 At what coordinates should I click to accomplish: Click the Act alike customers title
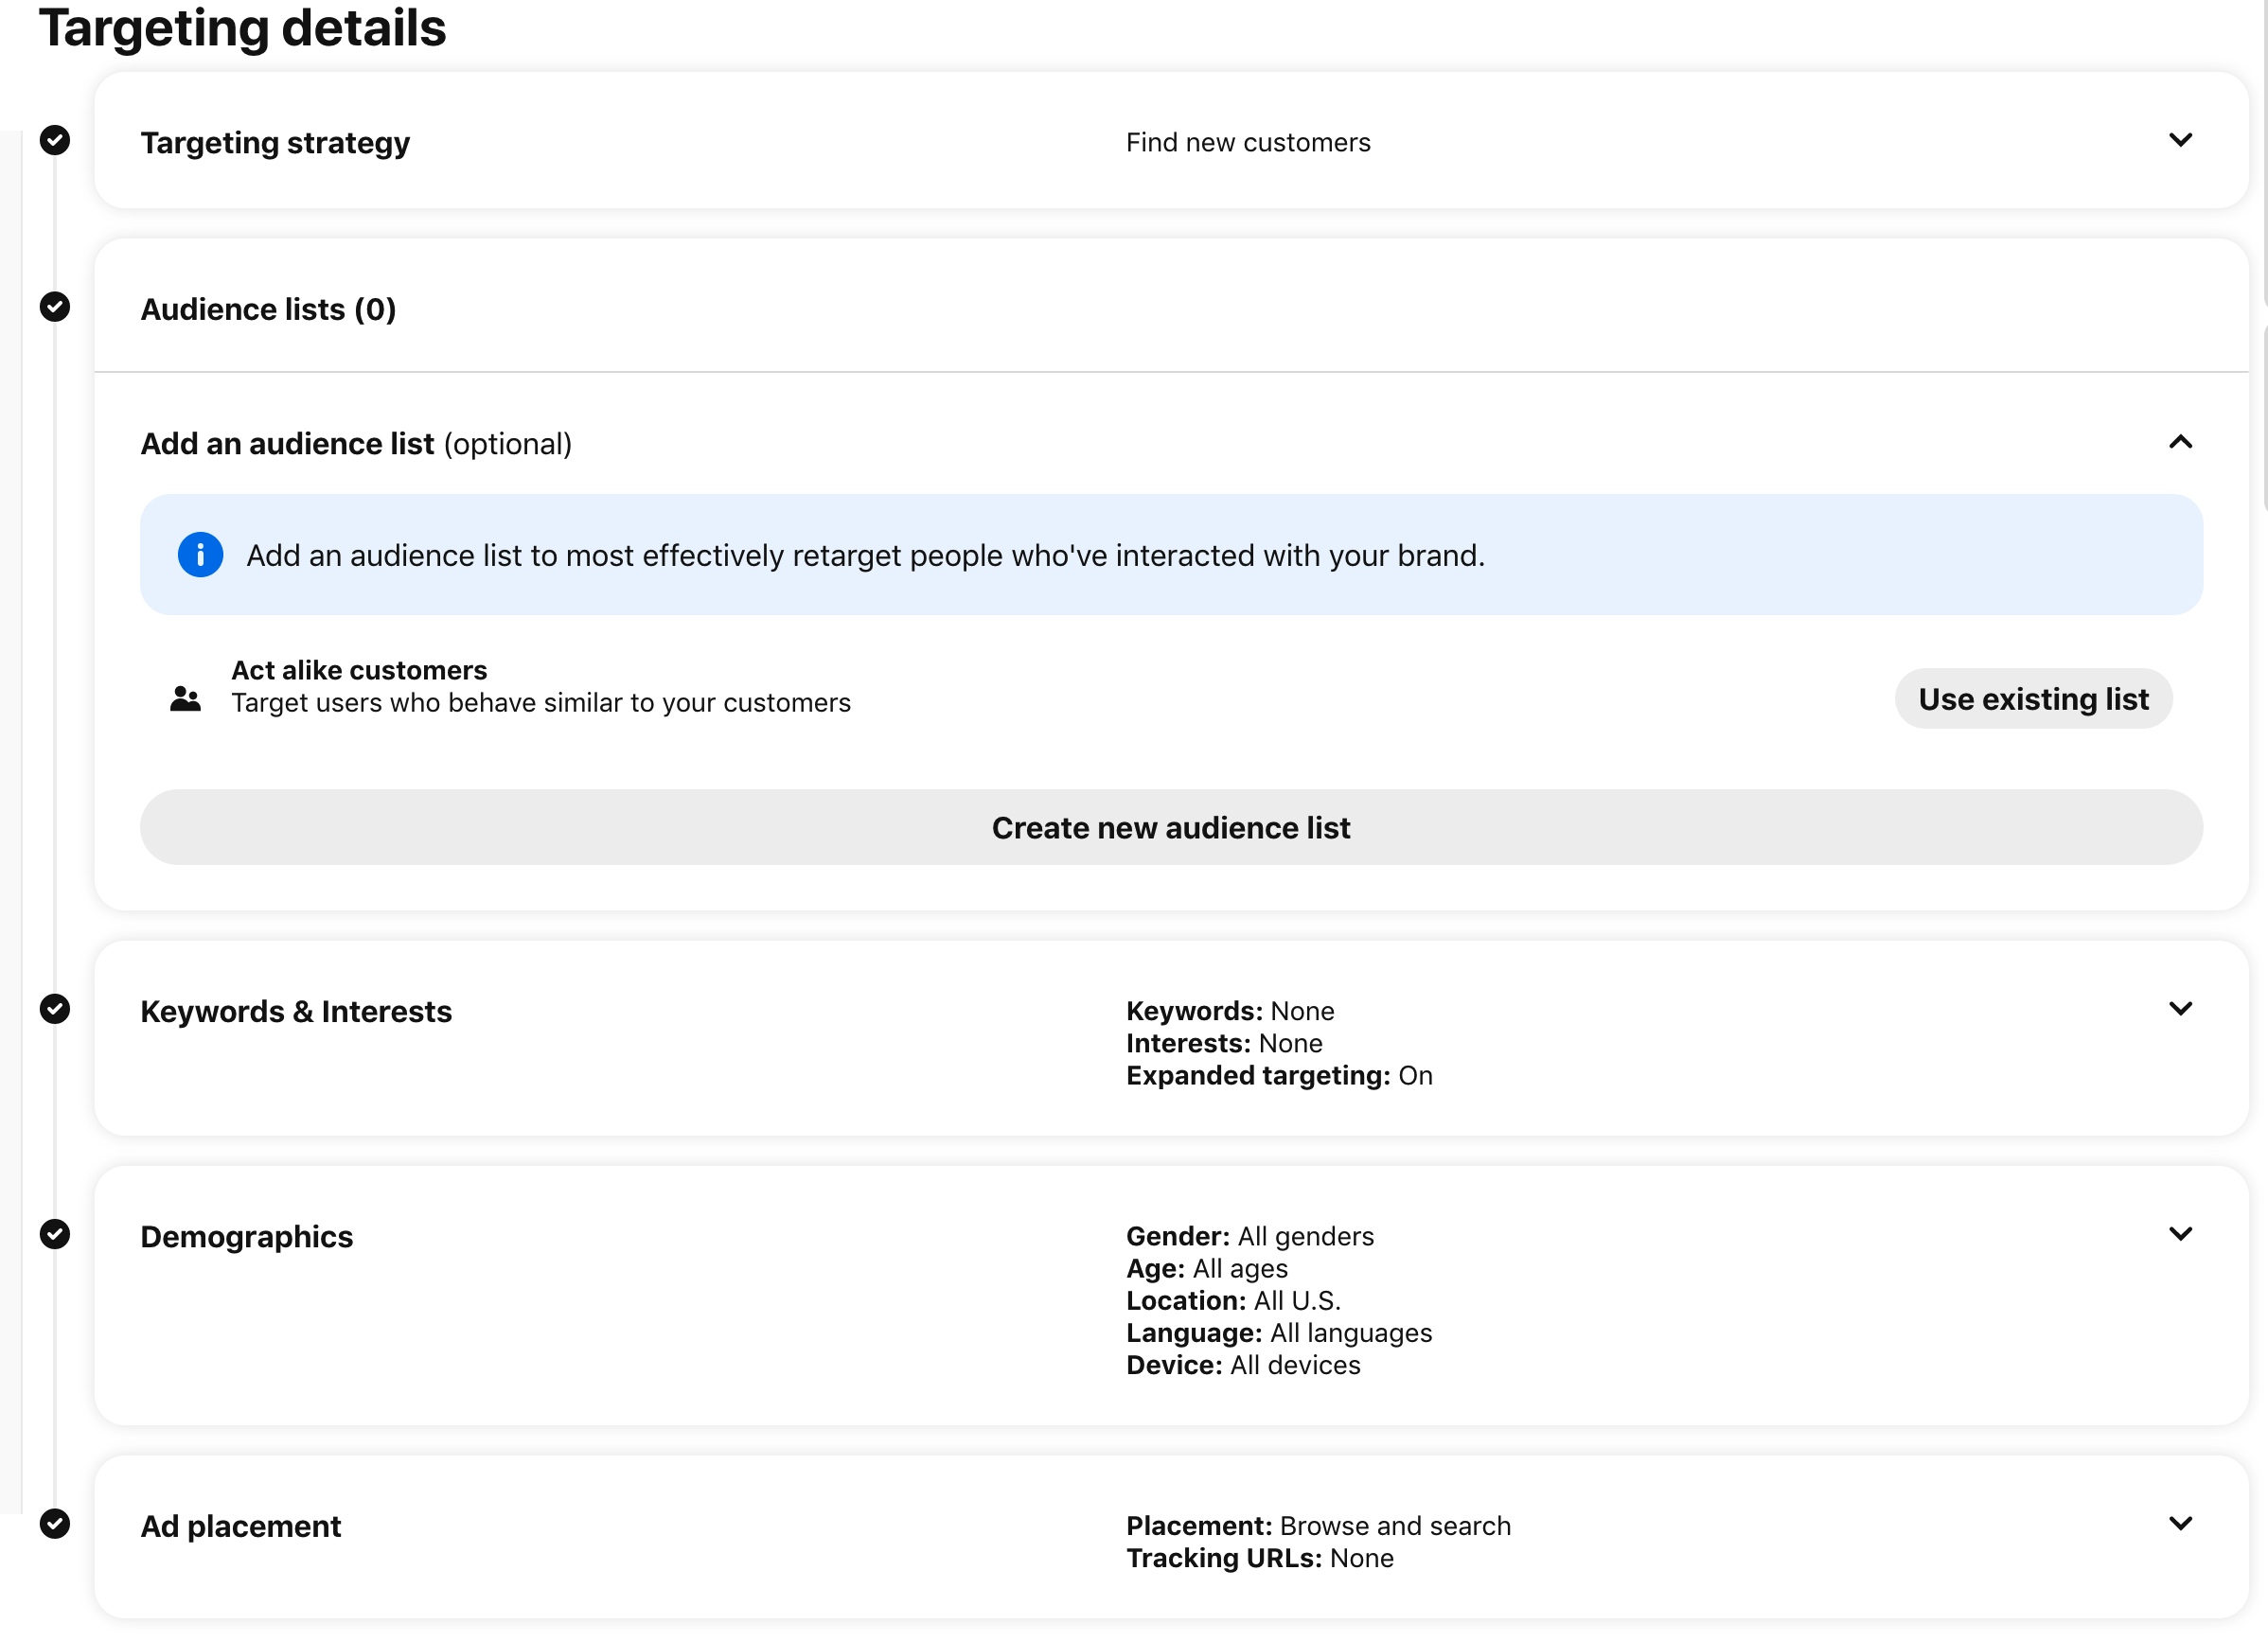[x=359, y=669]
